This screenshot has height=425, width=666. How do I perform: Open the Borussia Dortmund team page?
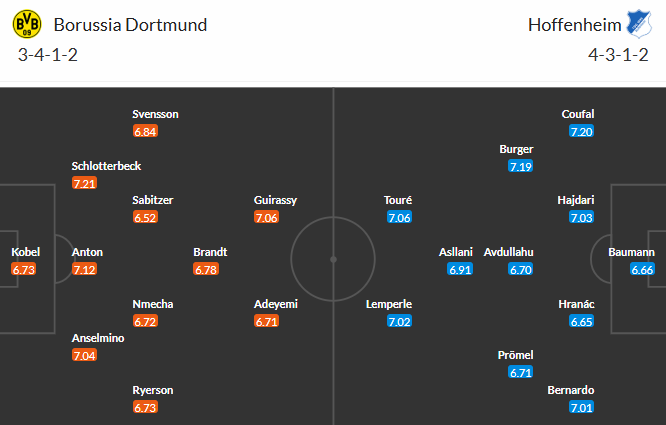click(x=131, y=24)
